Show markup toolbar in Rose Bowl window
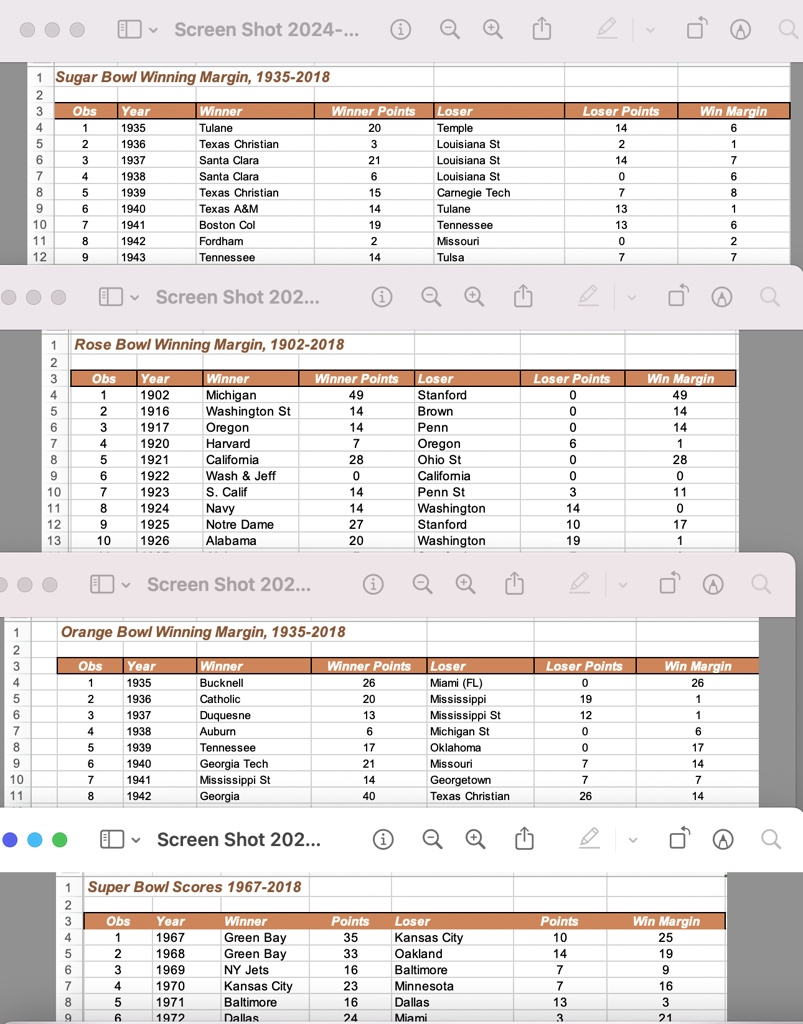This screenshot has height=1024, width=803. point(721,297)
